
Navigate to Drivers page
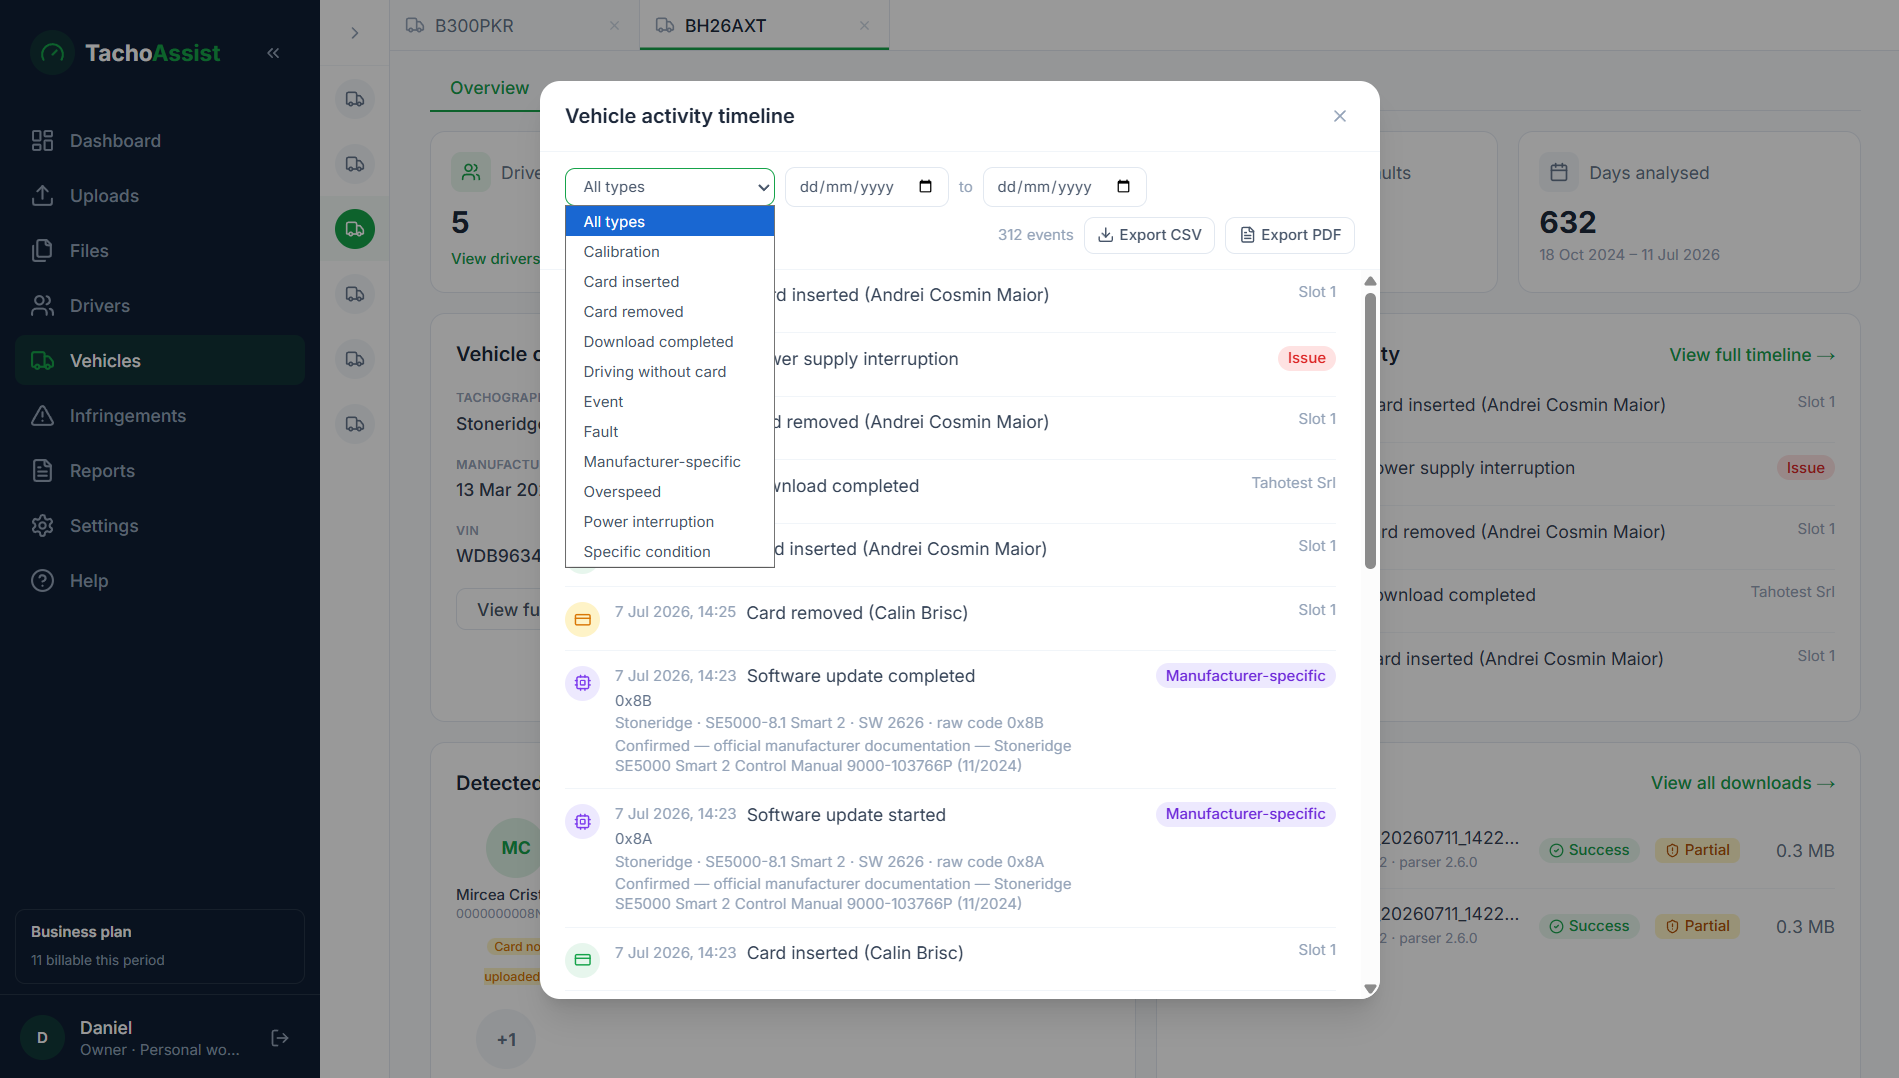point(160,306)
